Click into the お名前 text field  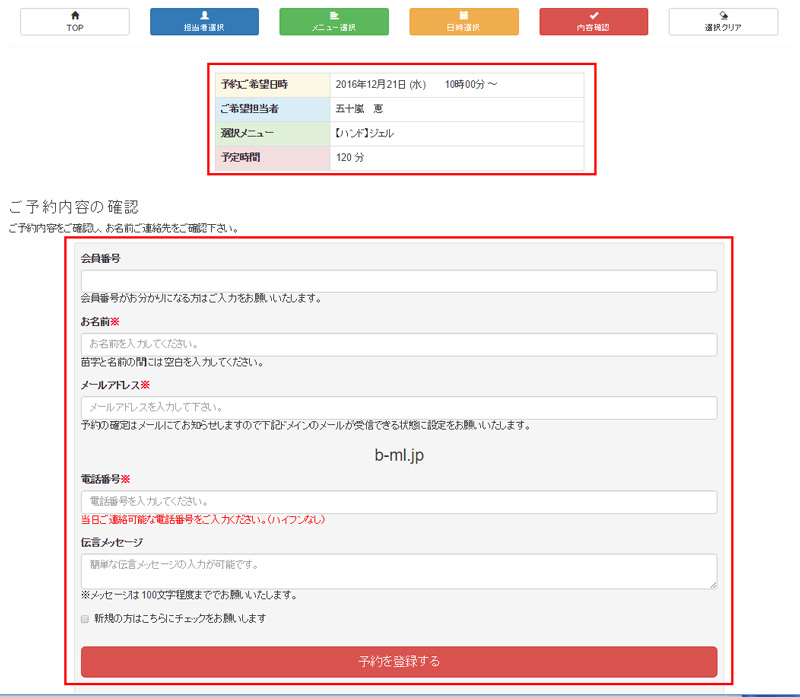click(398, 345)
